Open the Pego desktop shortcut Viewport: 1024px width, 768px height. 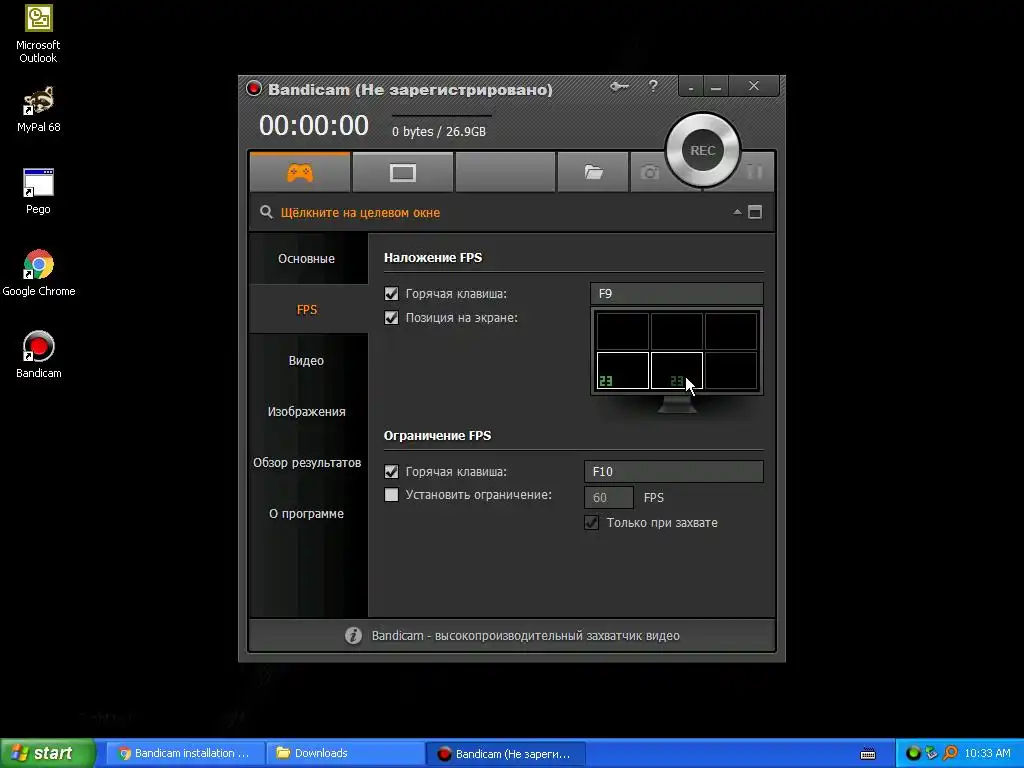tap(38, 191)
